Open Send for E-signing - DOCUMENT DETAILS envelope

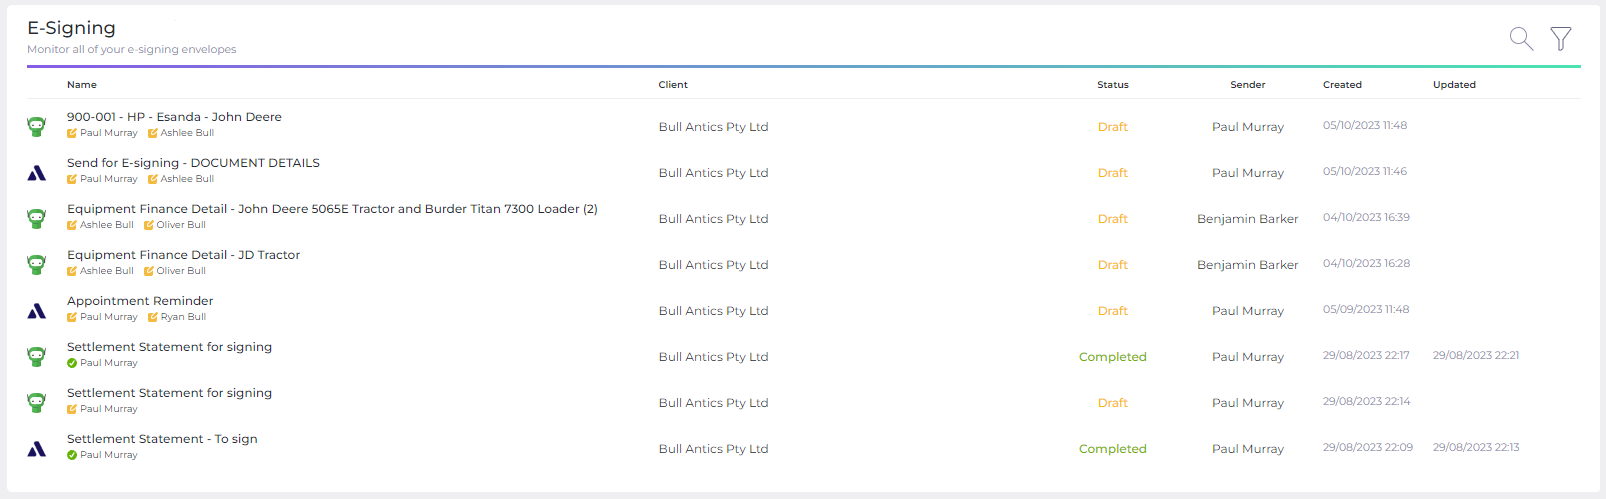pos(193,163)
